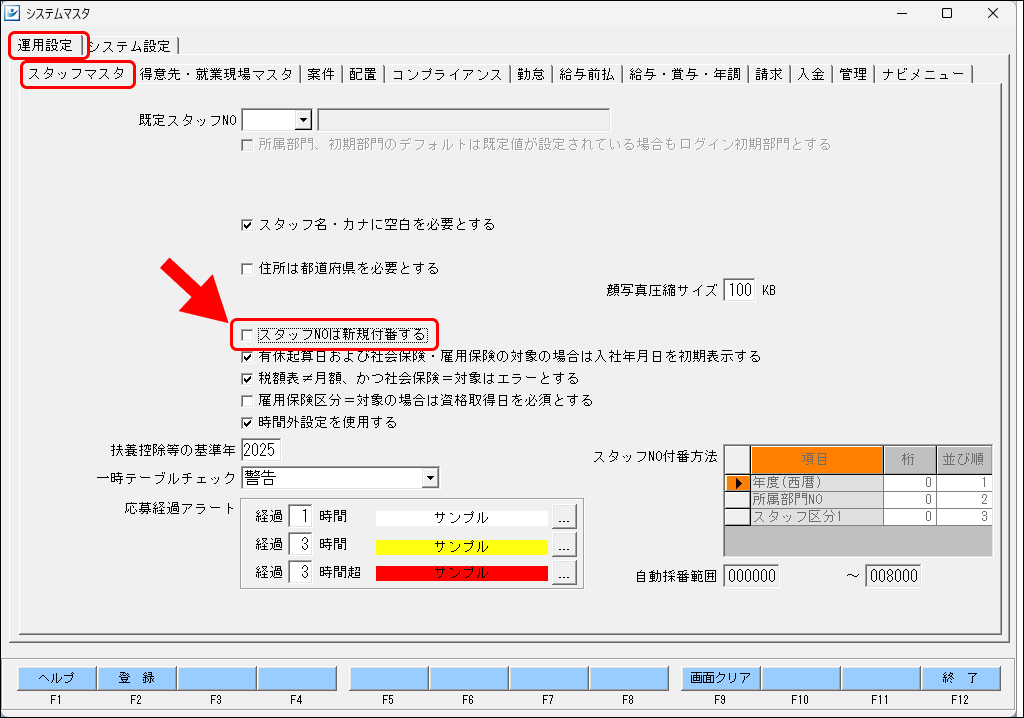Switch to 給与・賞与・年調 tab
This screenshot has width=1024, height=718.
tap(685, 74)
